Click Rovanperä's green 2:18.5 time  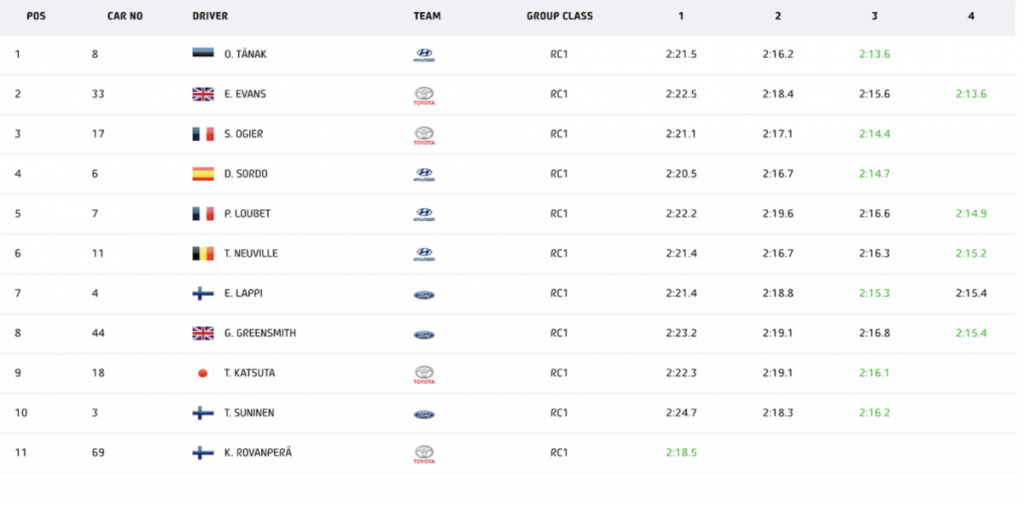point(681,453)
